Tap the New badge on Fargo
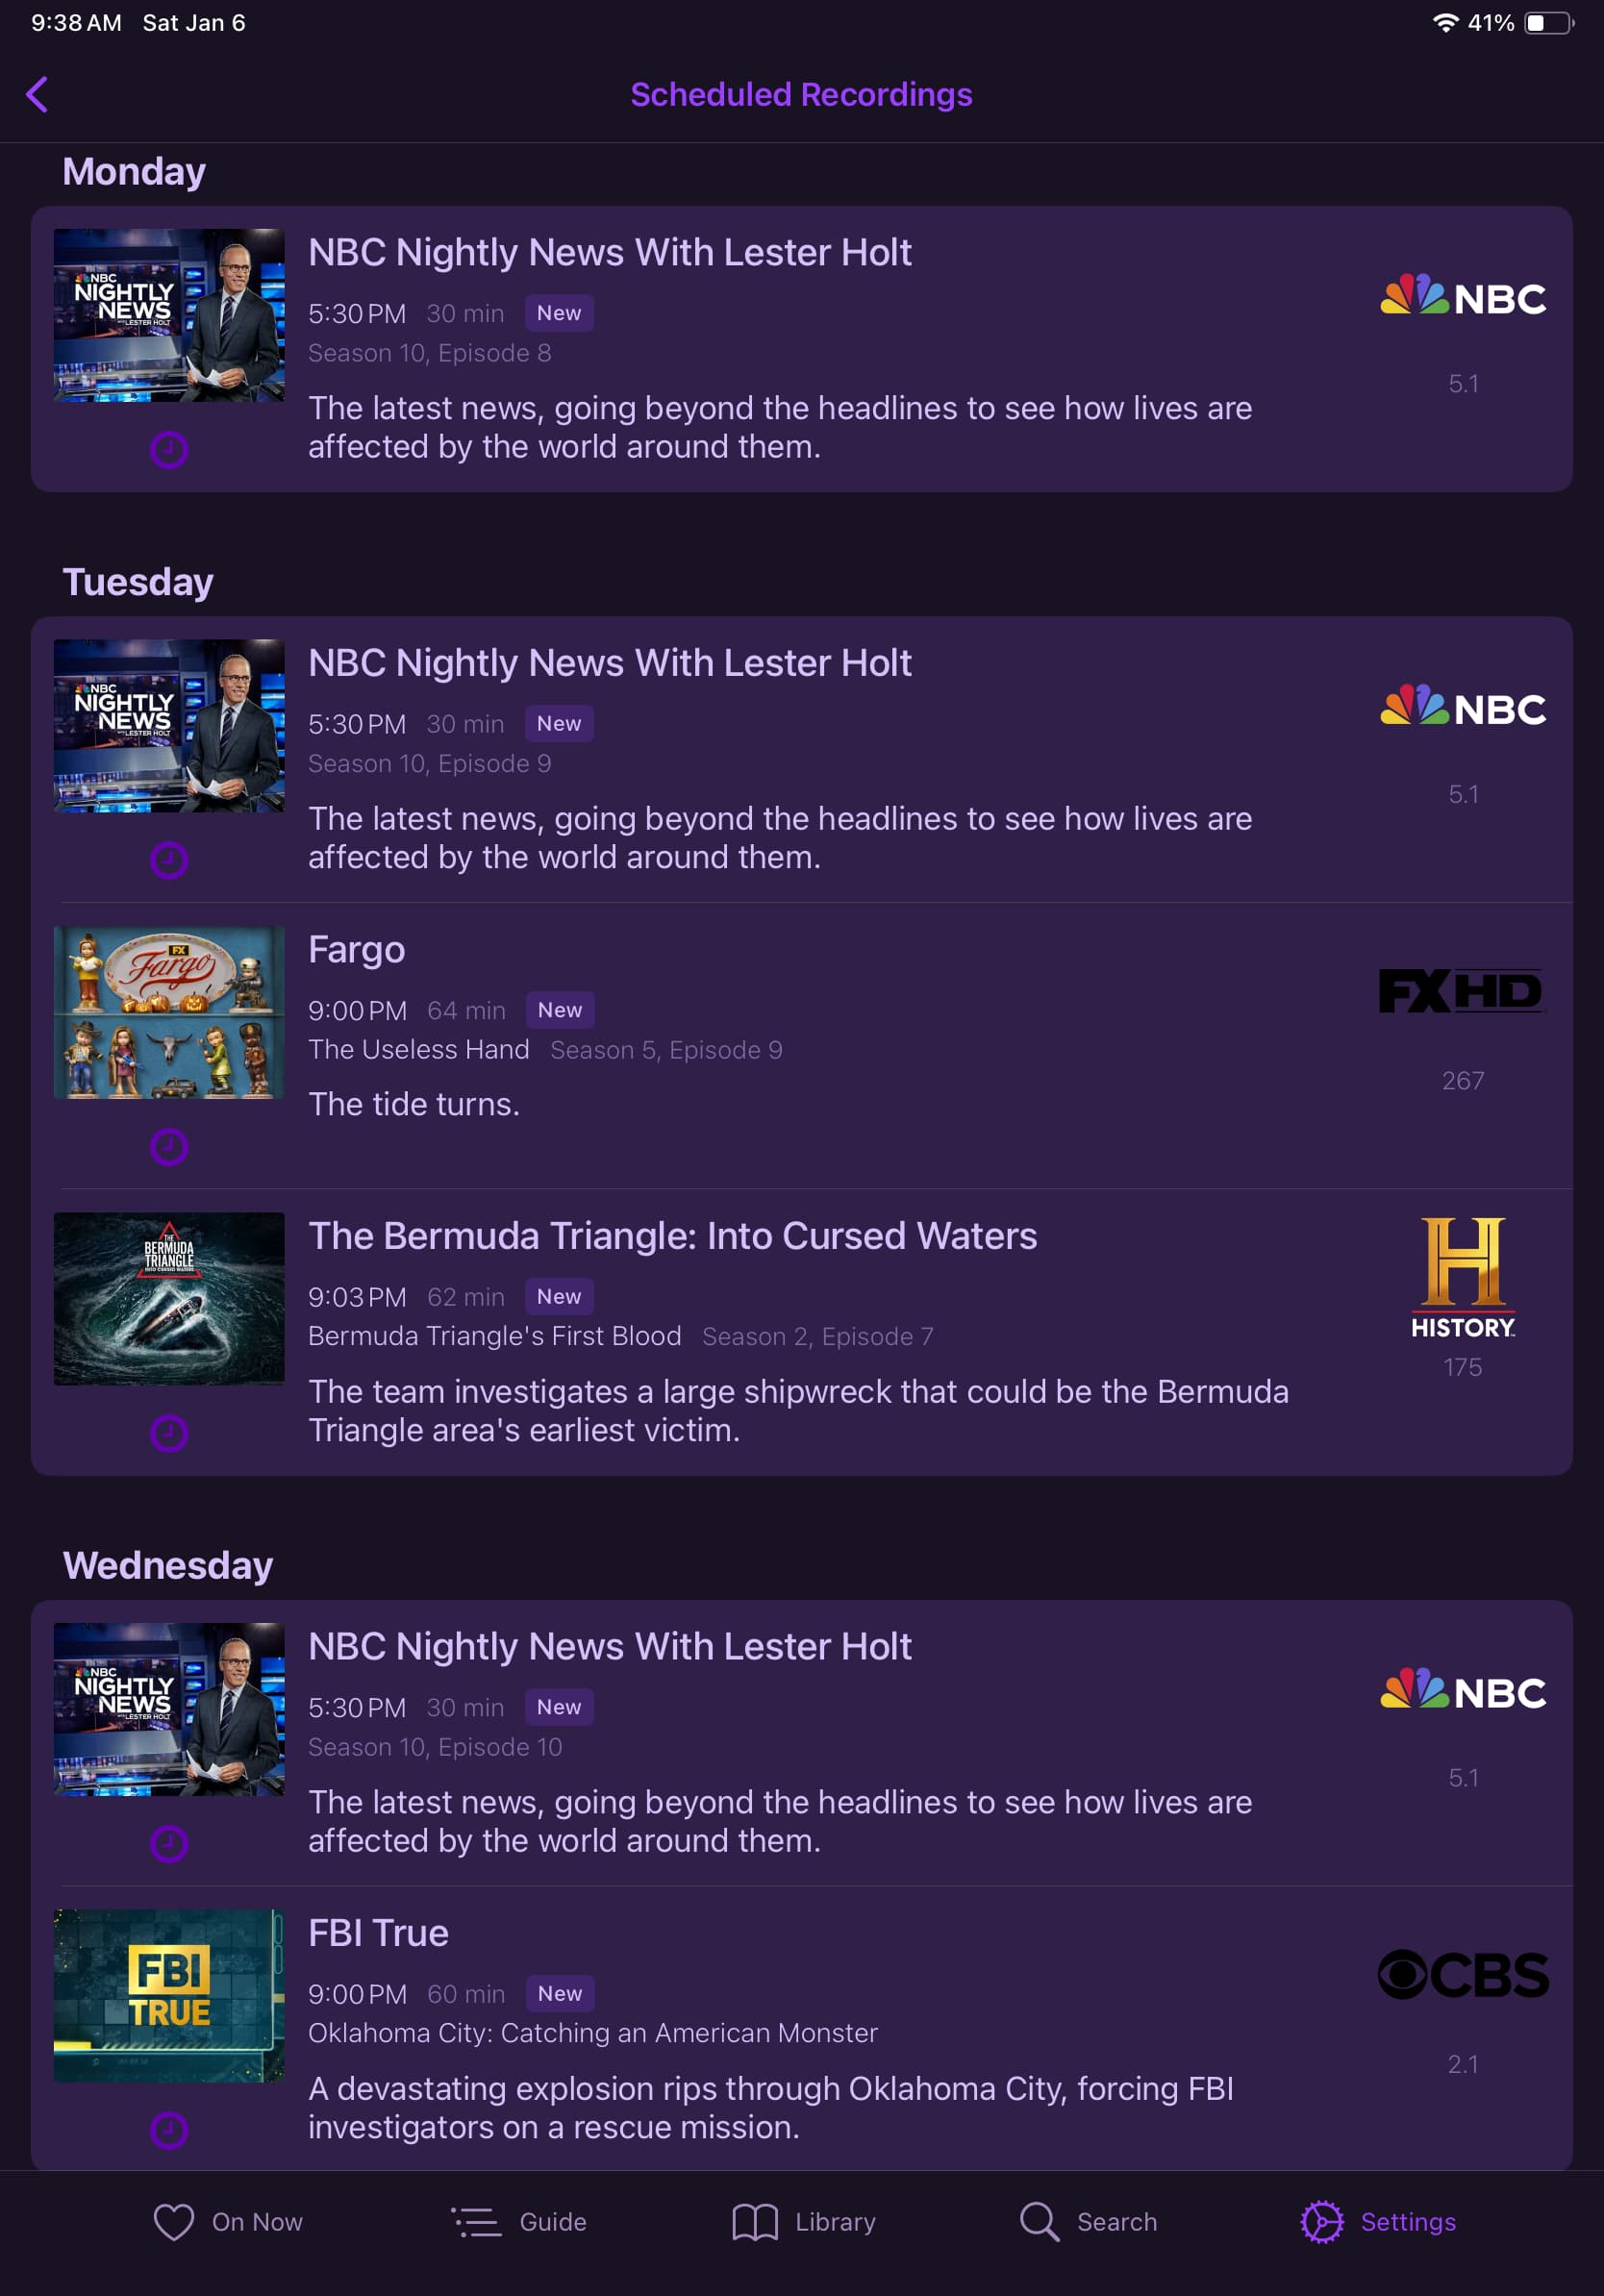 [560, 1010]
